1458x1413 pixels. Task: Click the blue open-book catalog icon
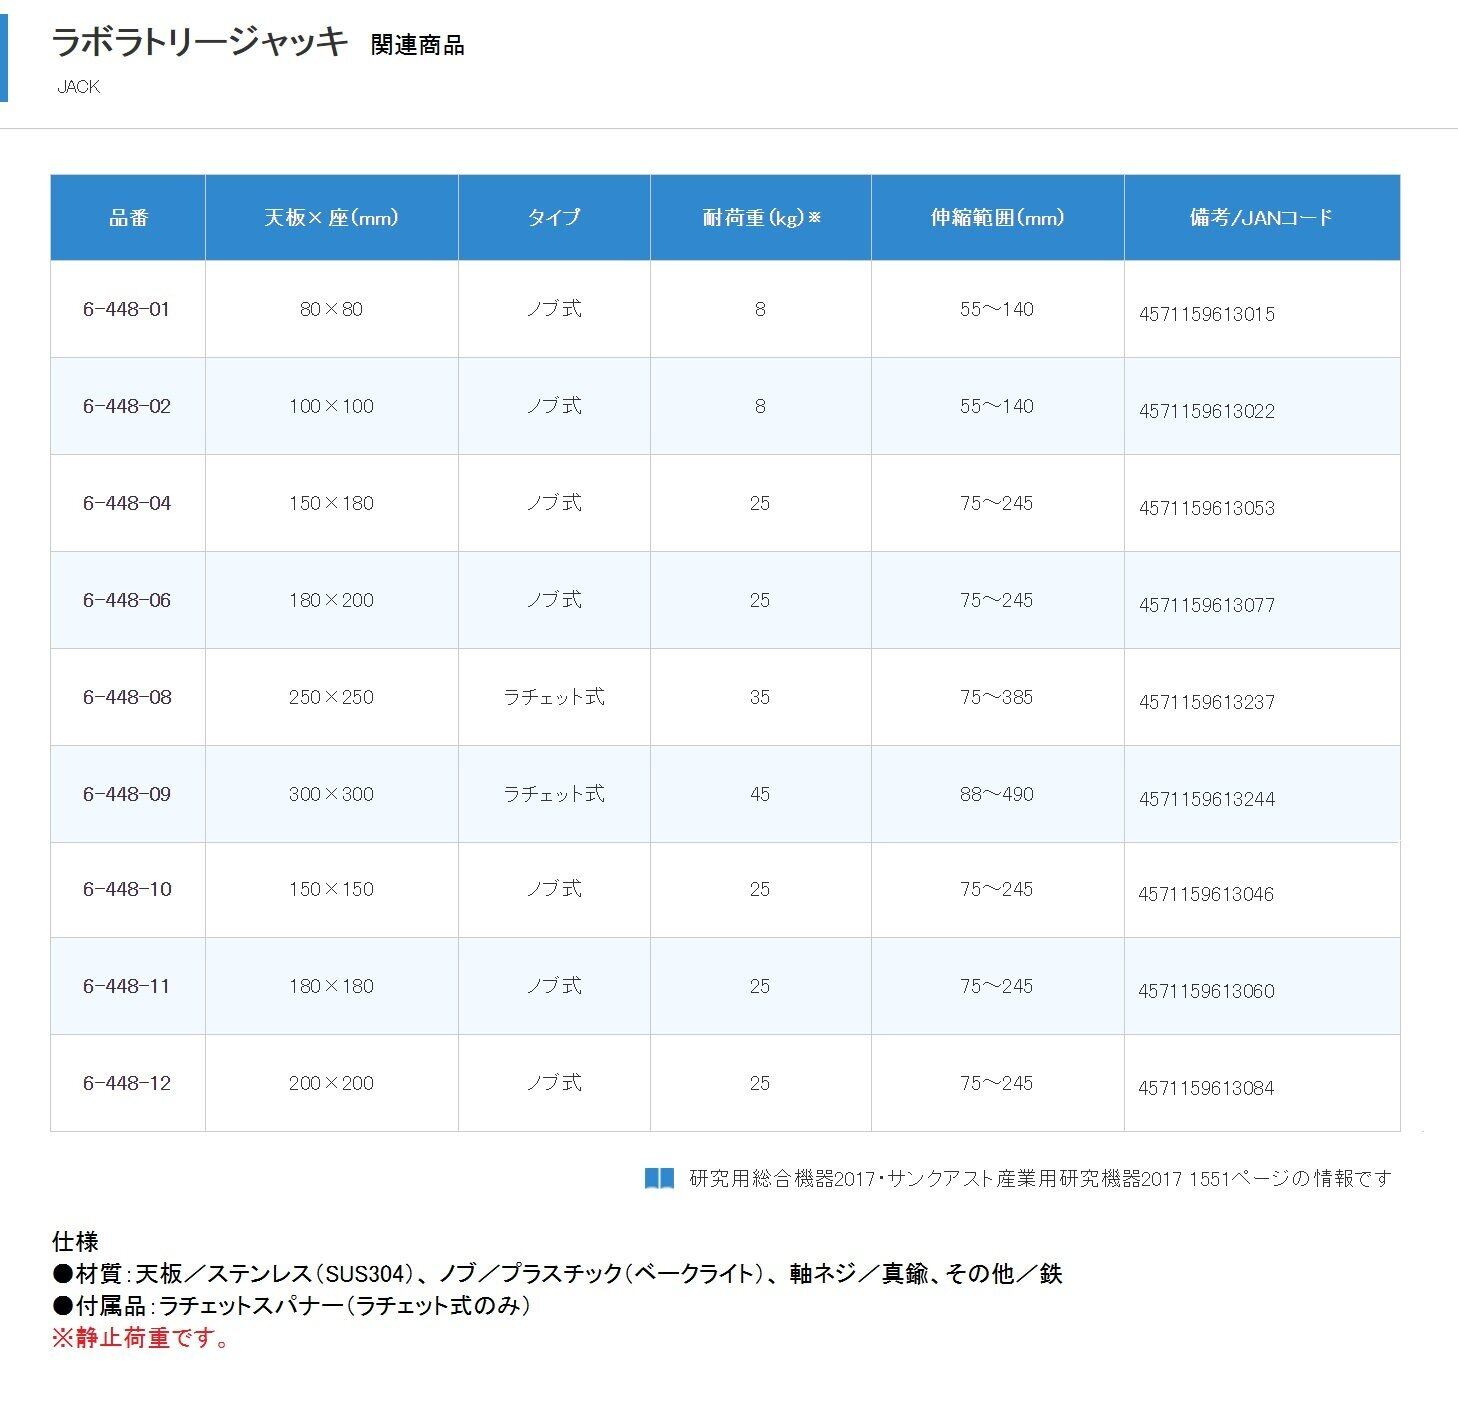(x=659, y=1178)
